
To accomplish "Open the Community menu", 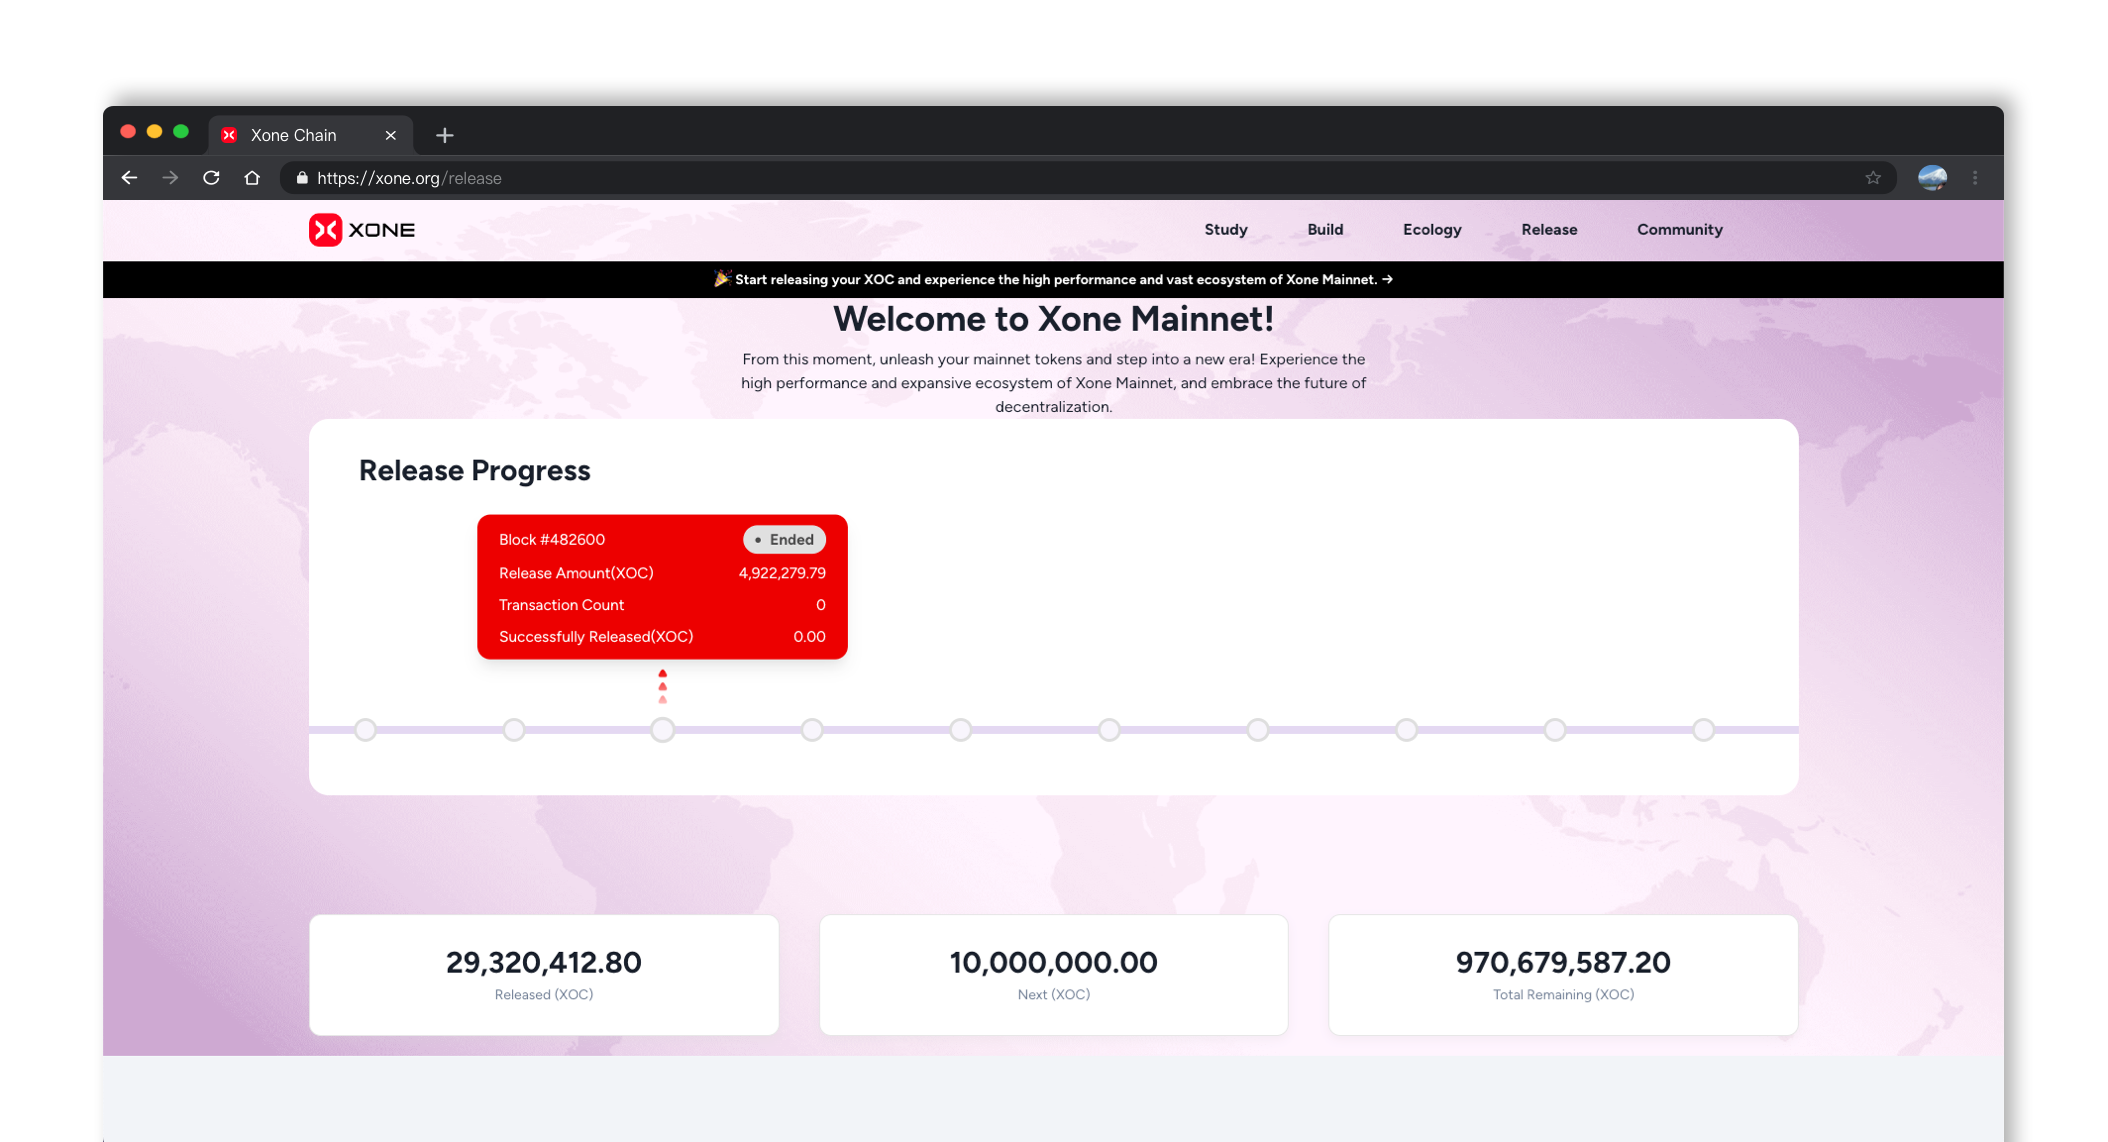I will click(x=1679, y=230).
